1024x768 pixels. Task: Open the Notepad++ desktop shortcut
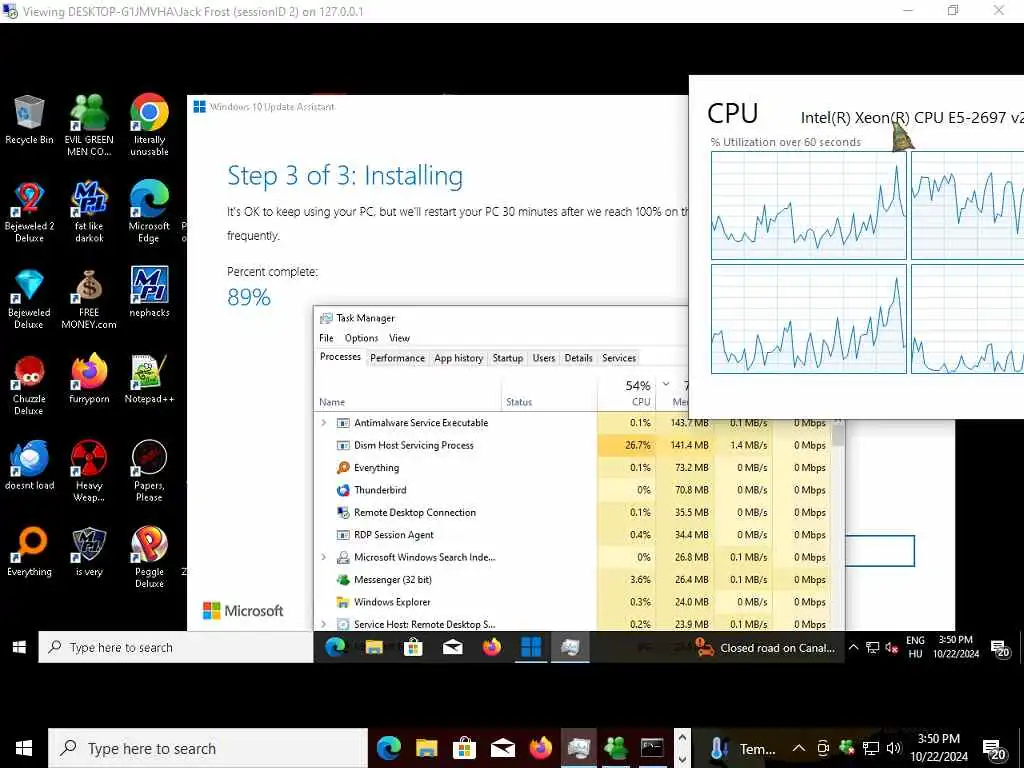tap(149, 379)
